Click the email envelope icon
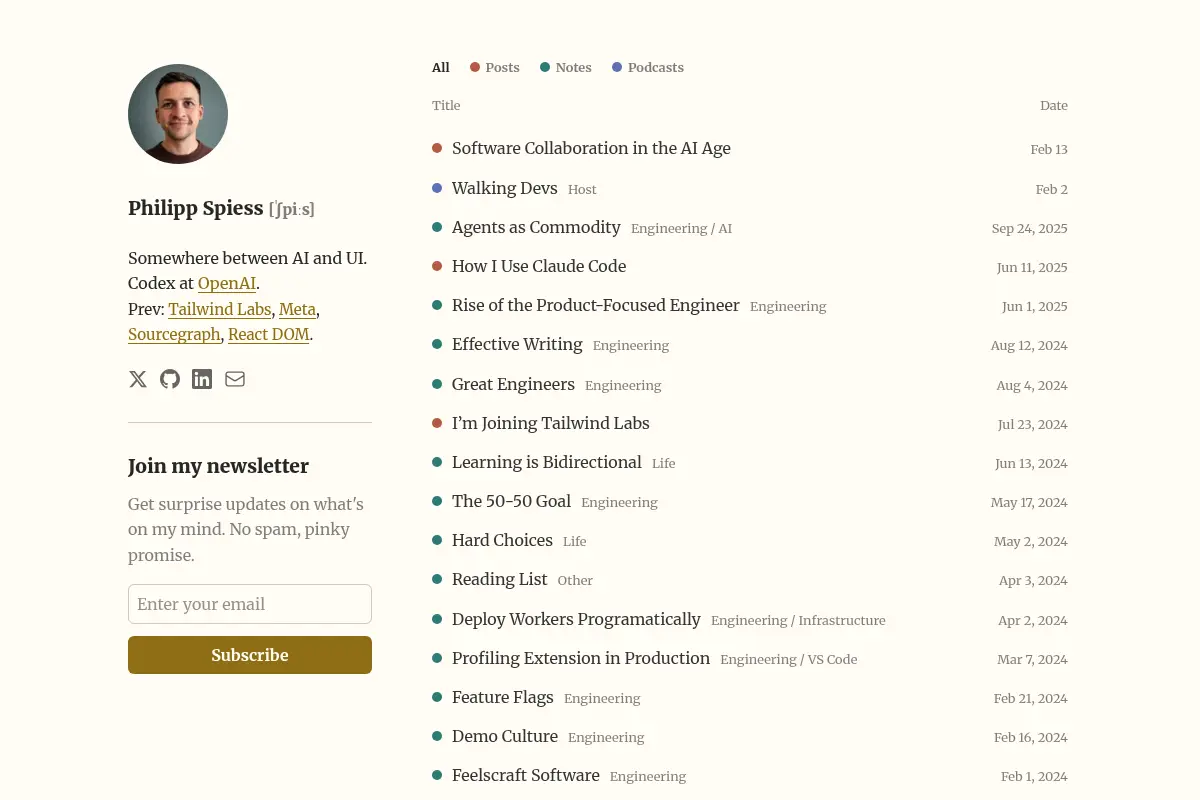The height and width of the screenshot is (800, 1200). click(x=235, y=379)
